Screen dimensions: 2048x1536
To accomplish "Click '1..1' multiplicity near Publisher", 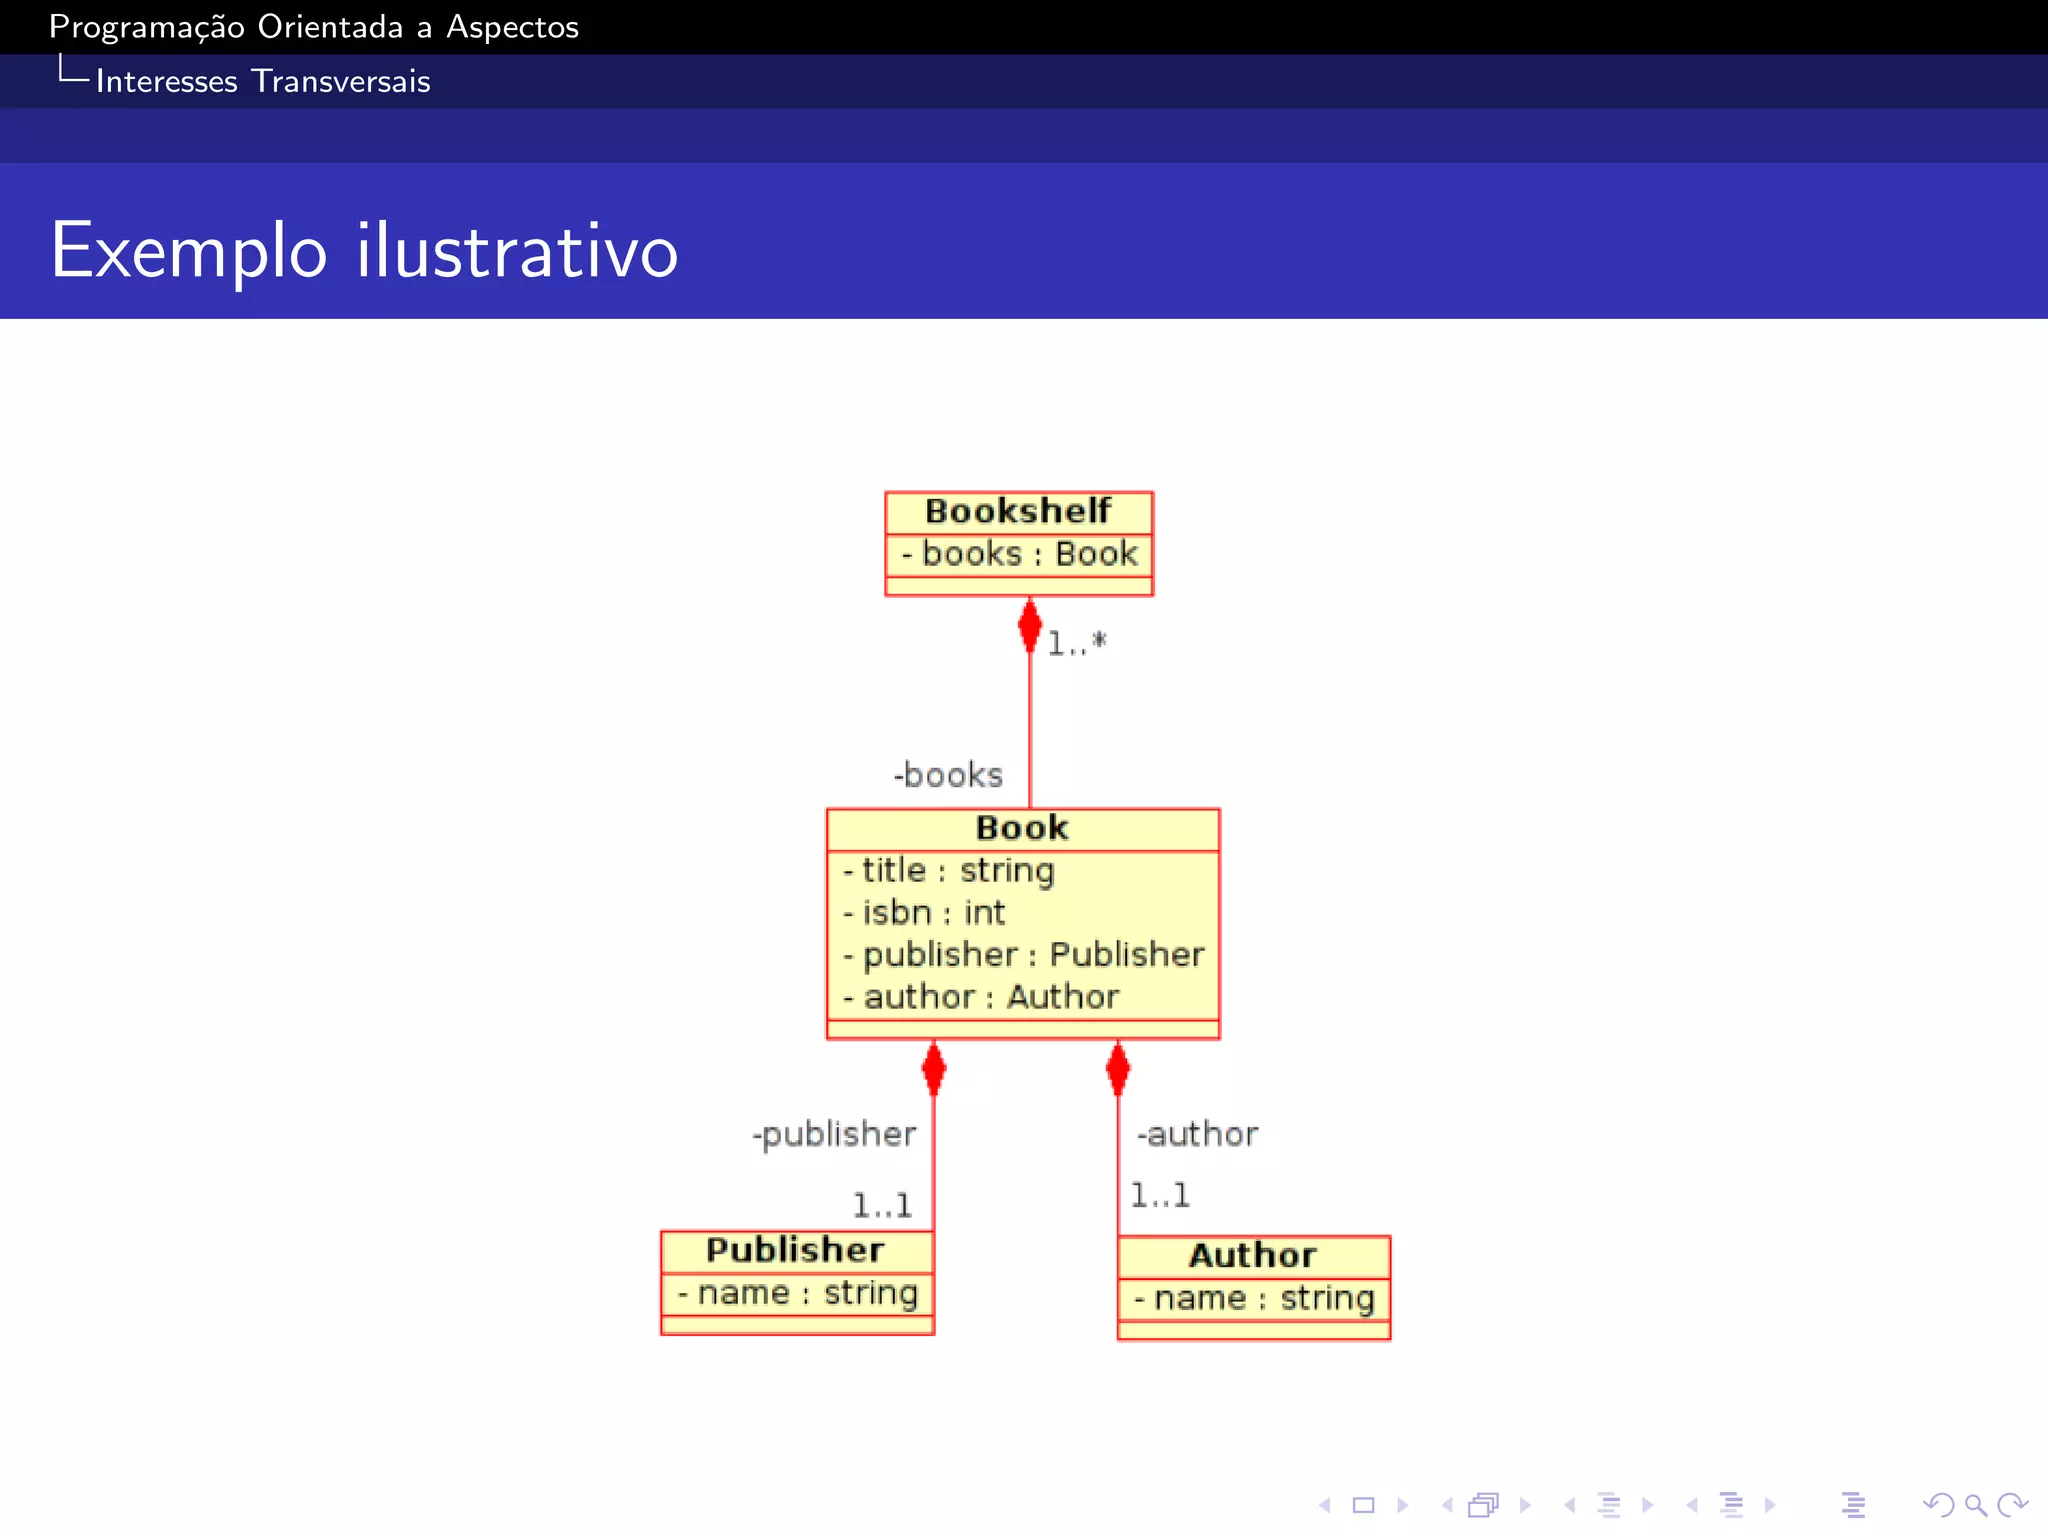I will 882,1206.
